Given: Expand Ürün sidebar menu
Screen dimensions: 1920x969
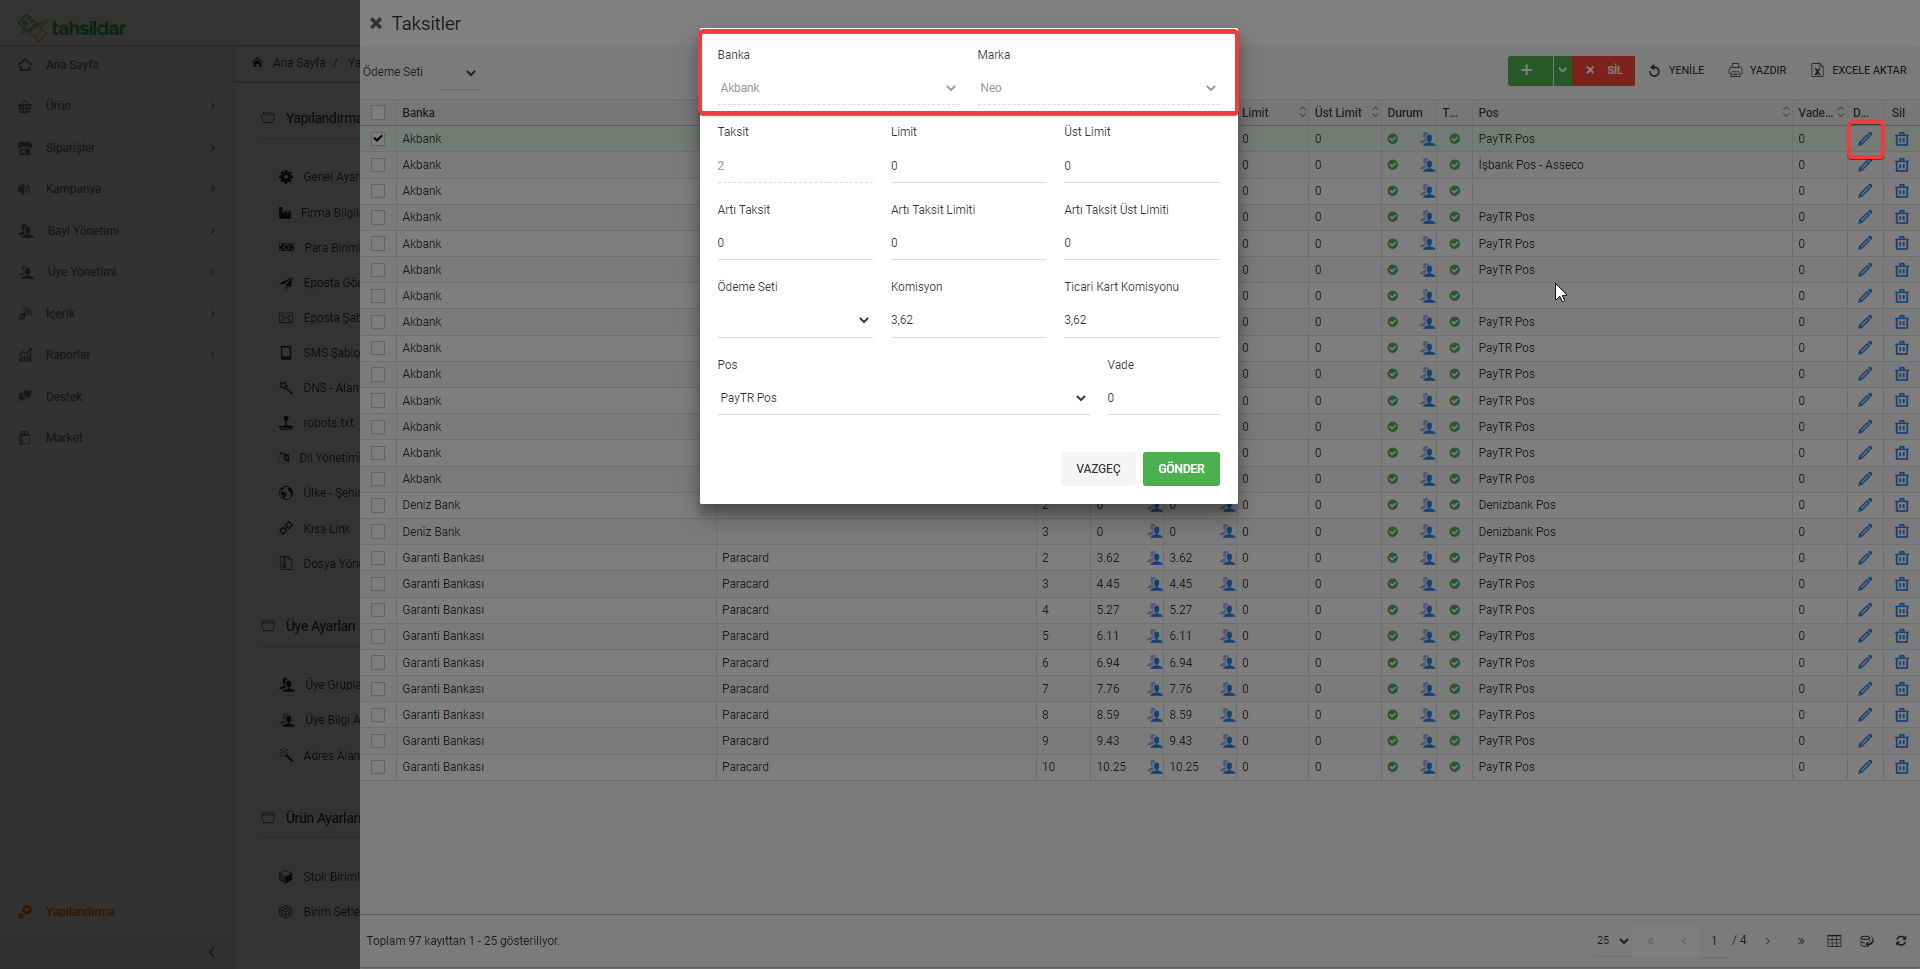Looking at the screenshot, I should point(117,106).
